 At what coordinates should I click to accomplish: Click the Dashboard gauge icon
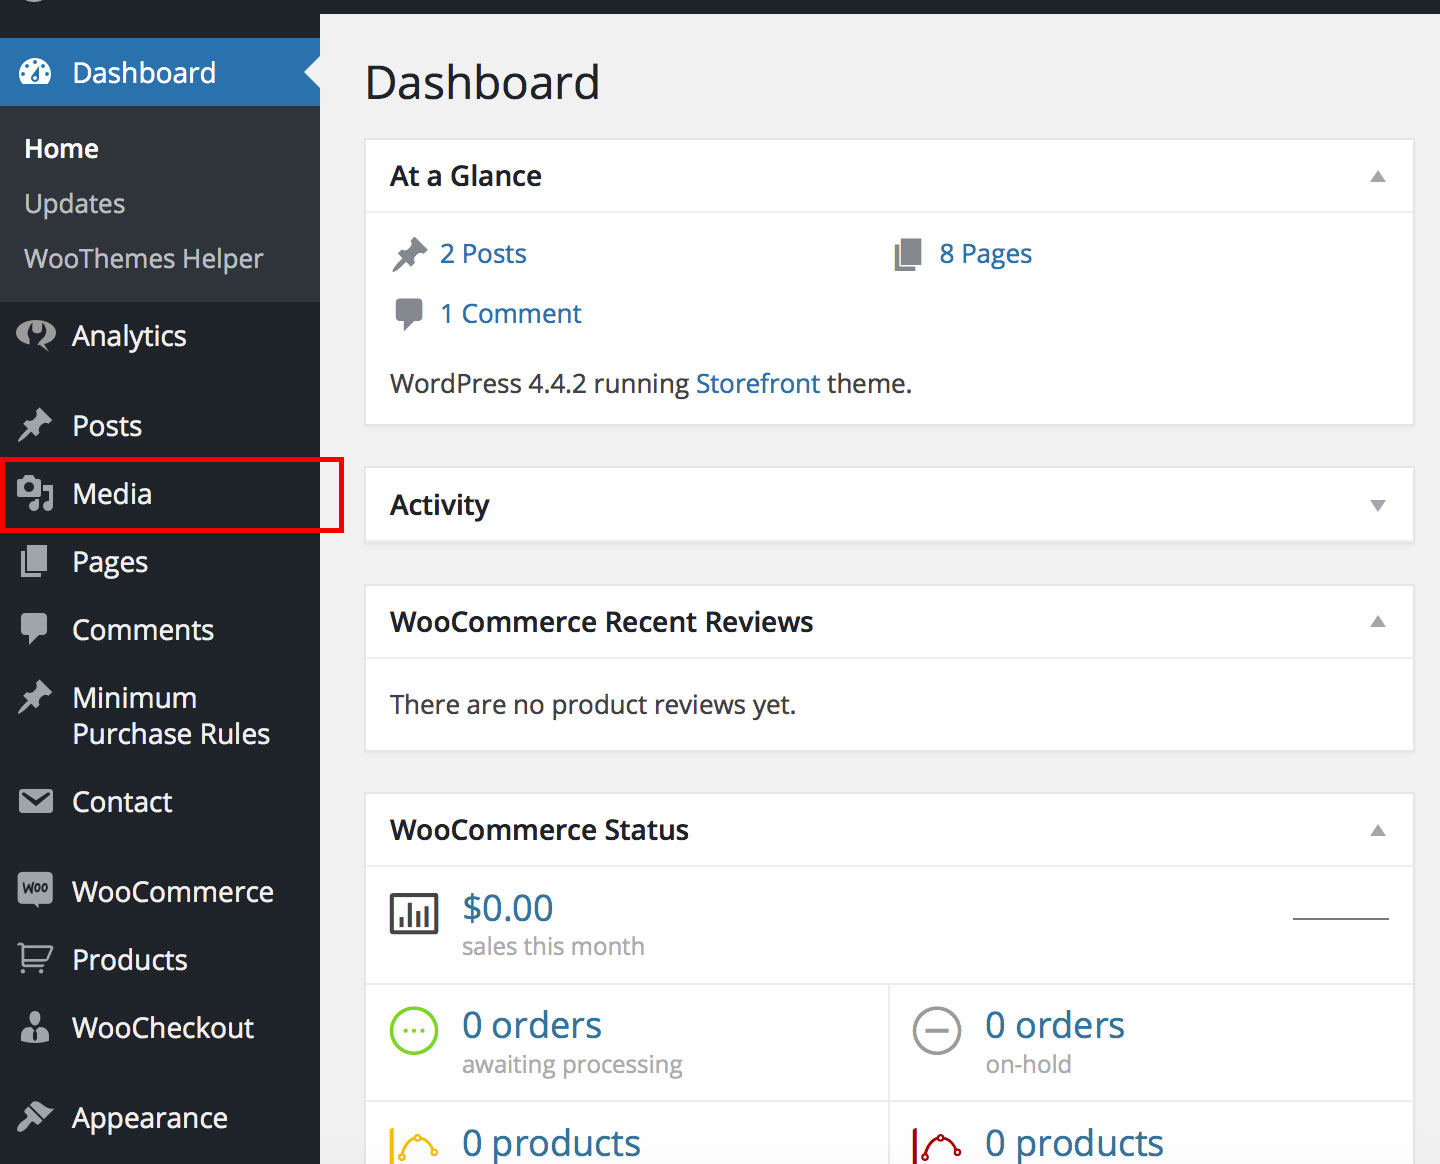(x=35, y=72)
